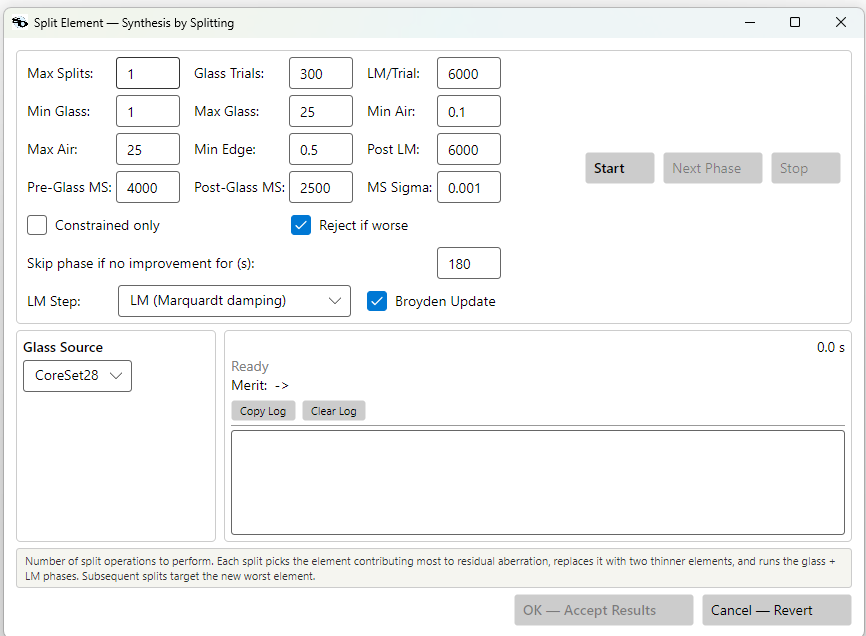Click the app icon in title bar
The image size is (866, 636).
[20, 23]
